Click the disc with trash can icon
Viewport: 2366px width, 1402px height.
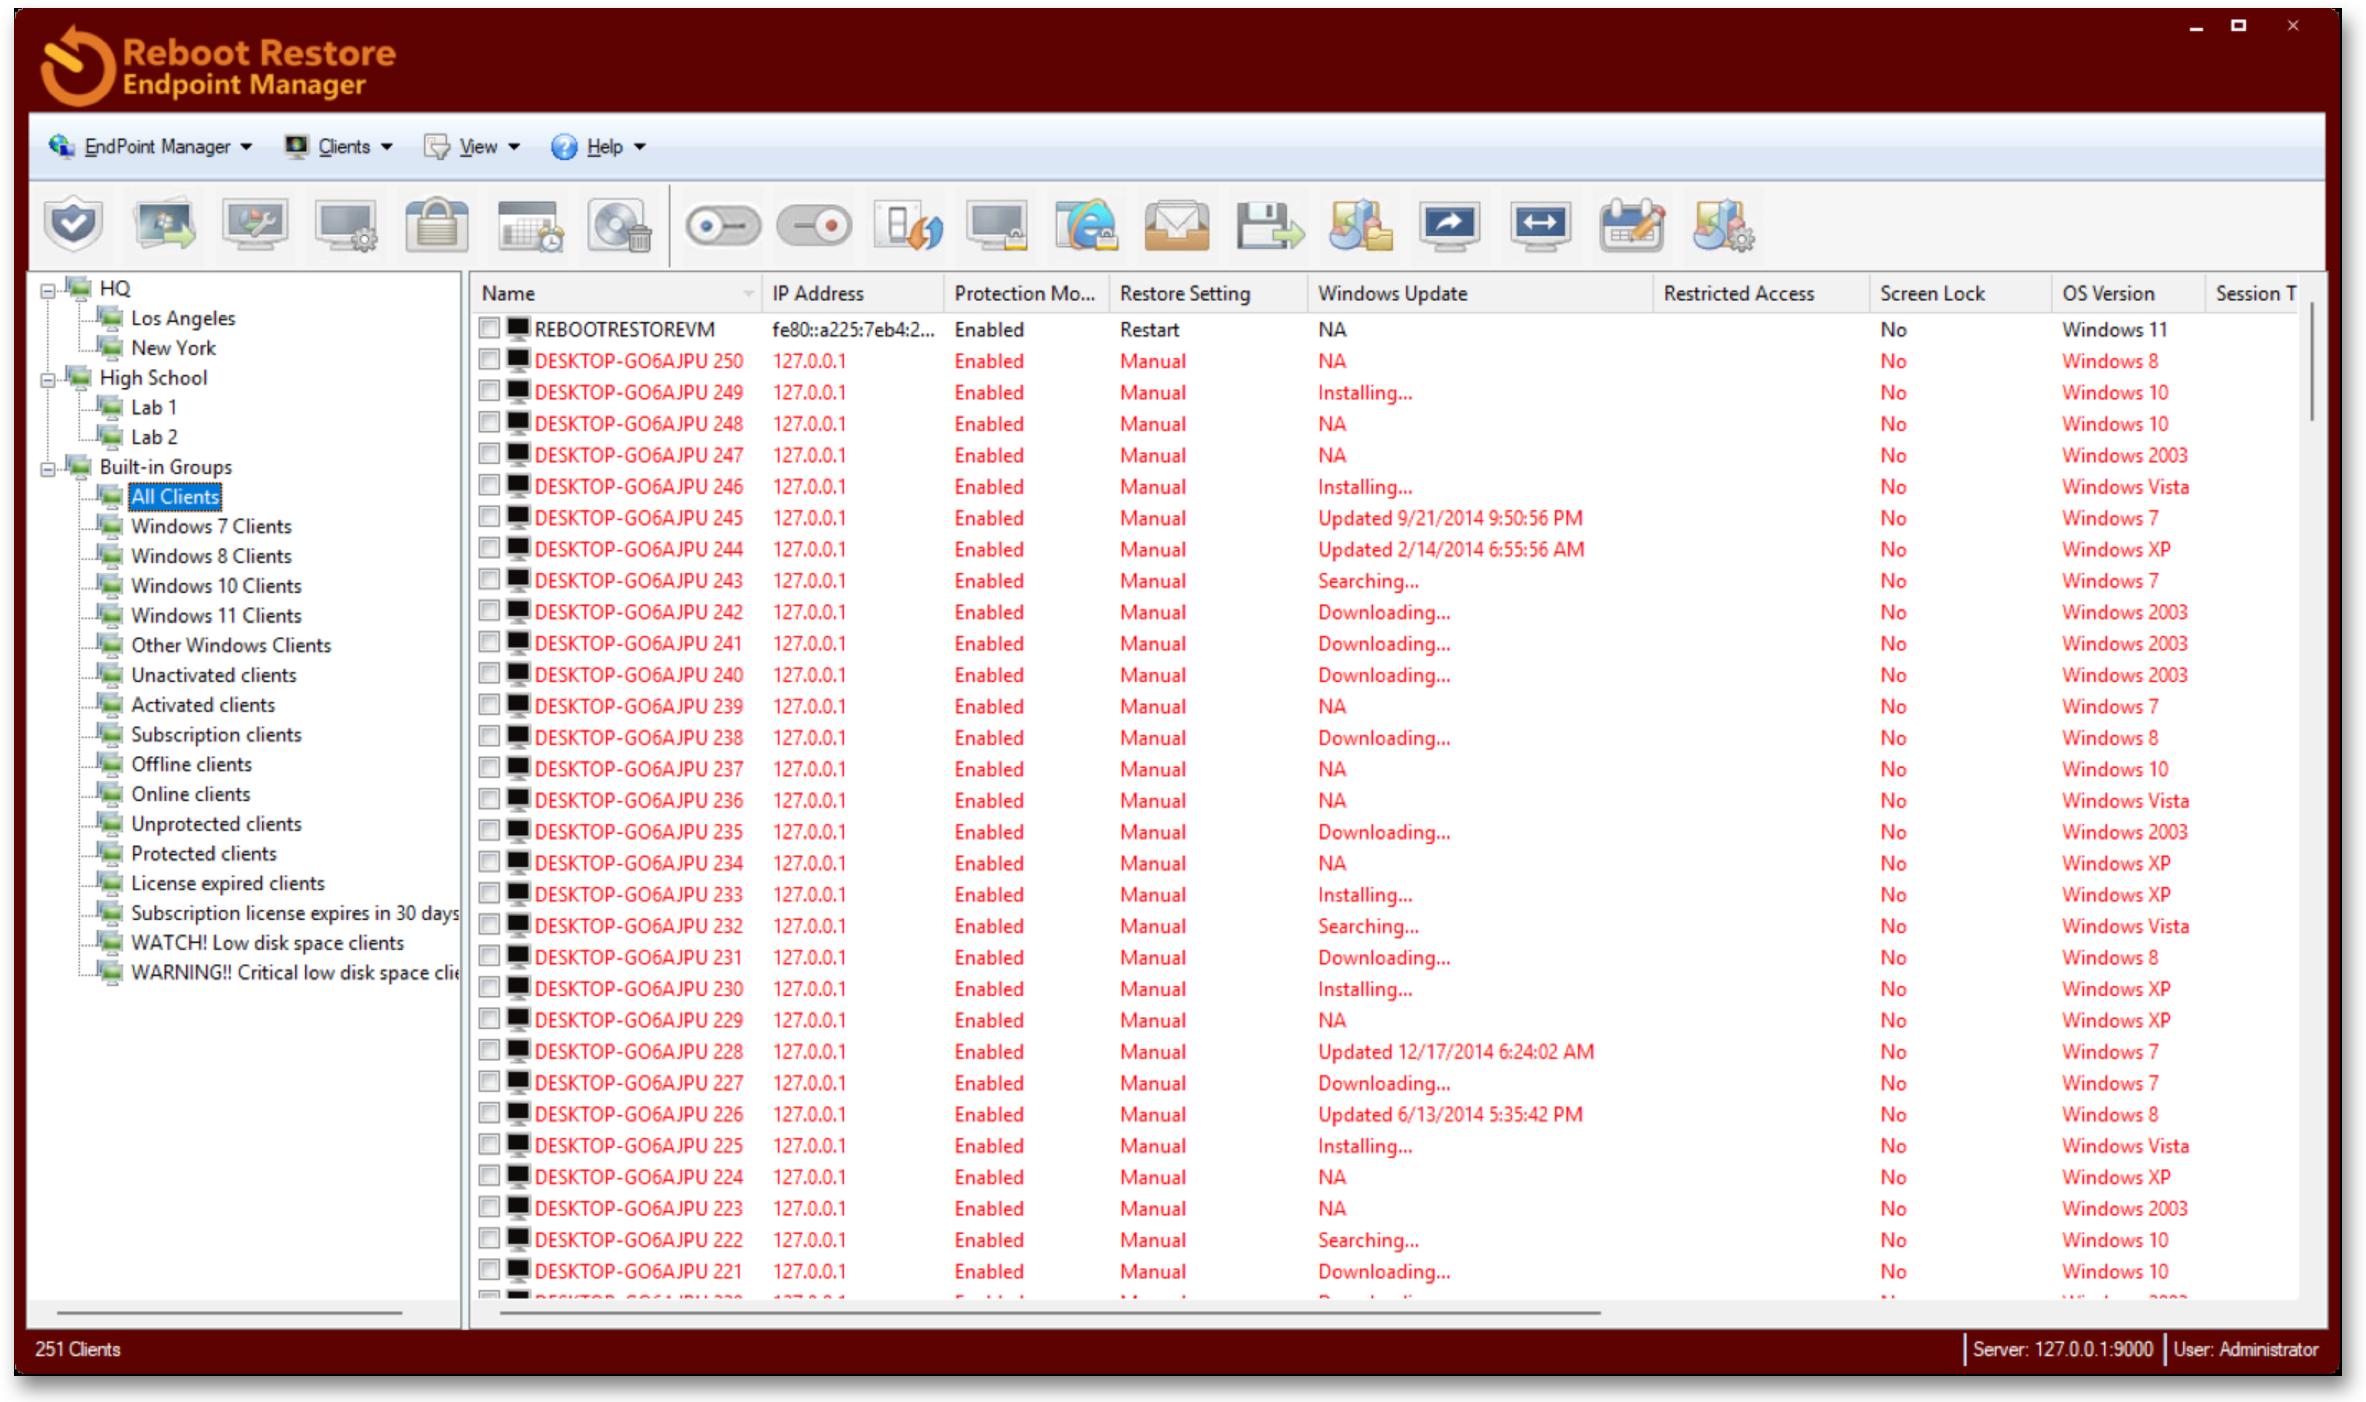pyautogui.click(x=619, y=225)
